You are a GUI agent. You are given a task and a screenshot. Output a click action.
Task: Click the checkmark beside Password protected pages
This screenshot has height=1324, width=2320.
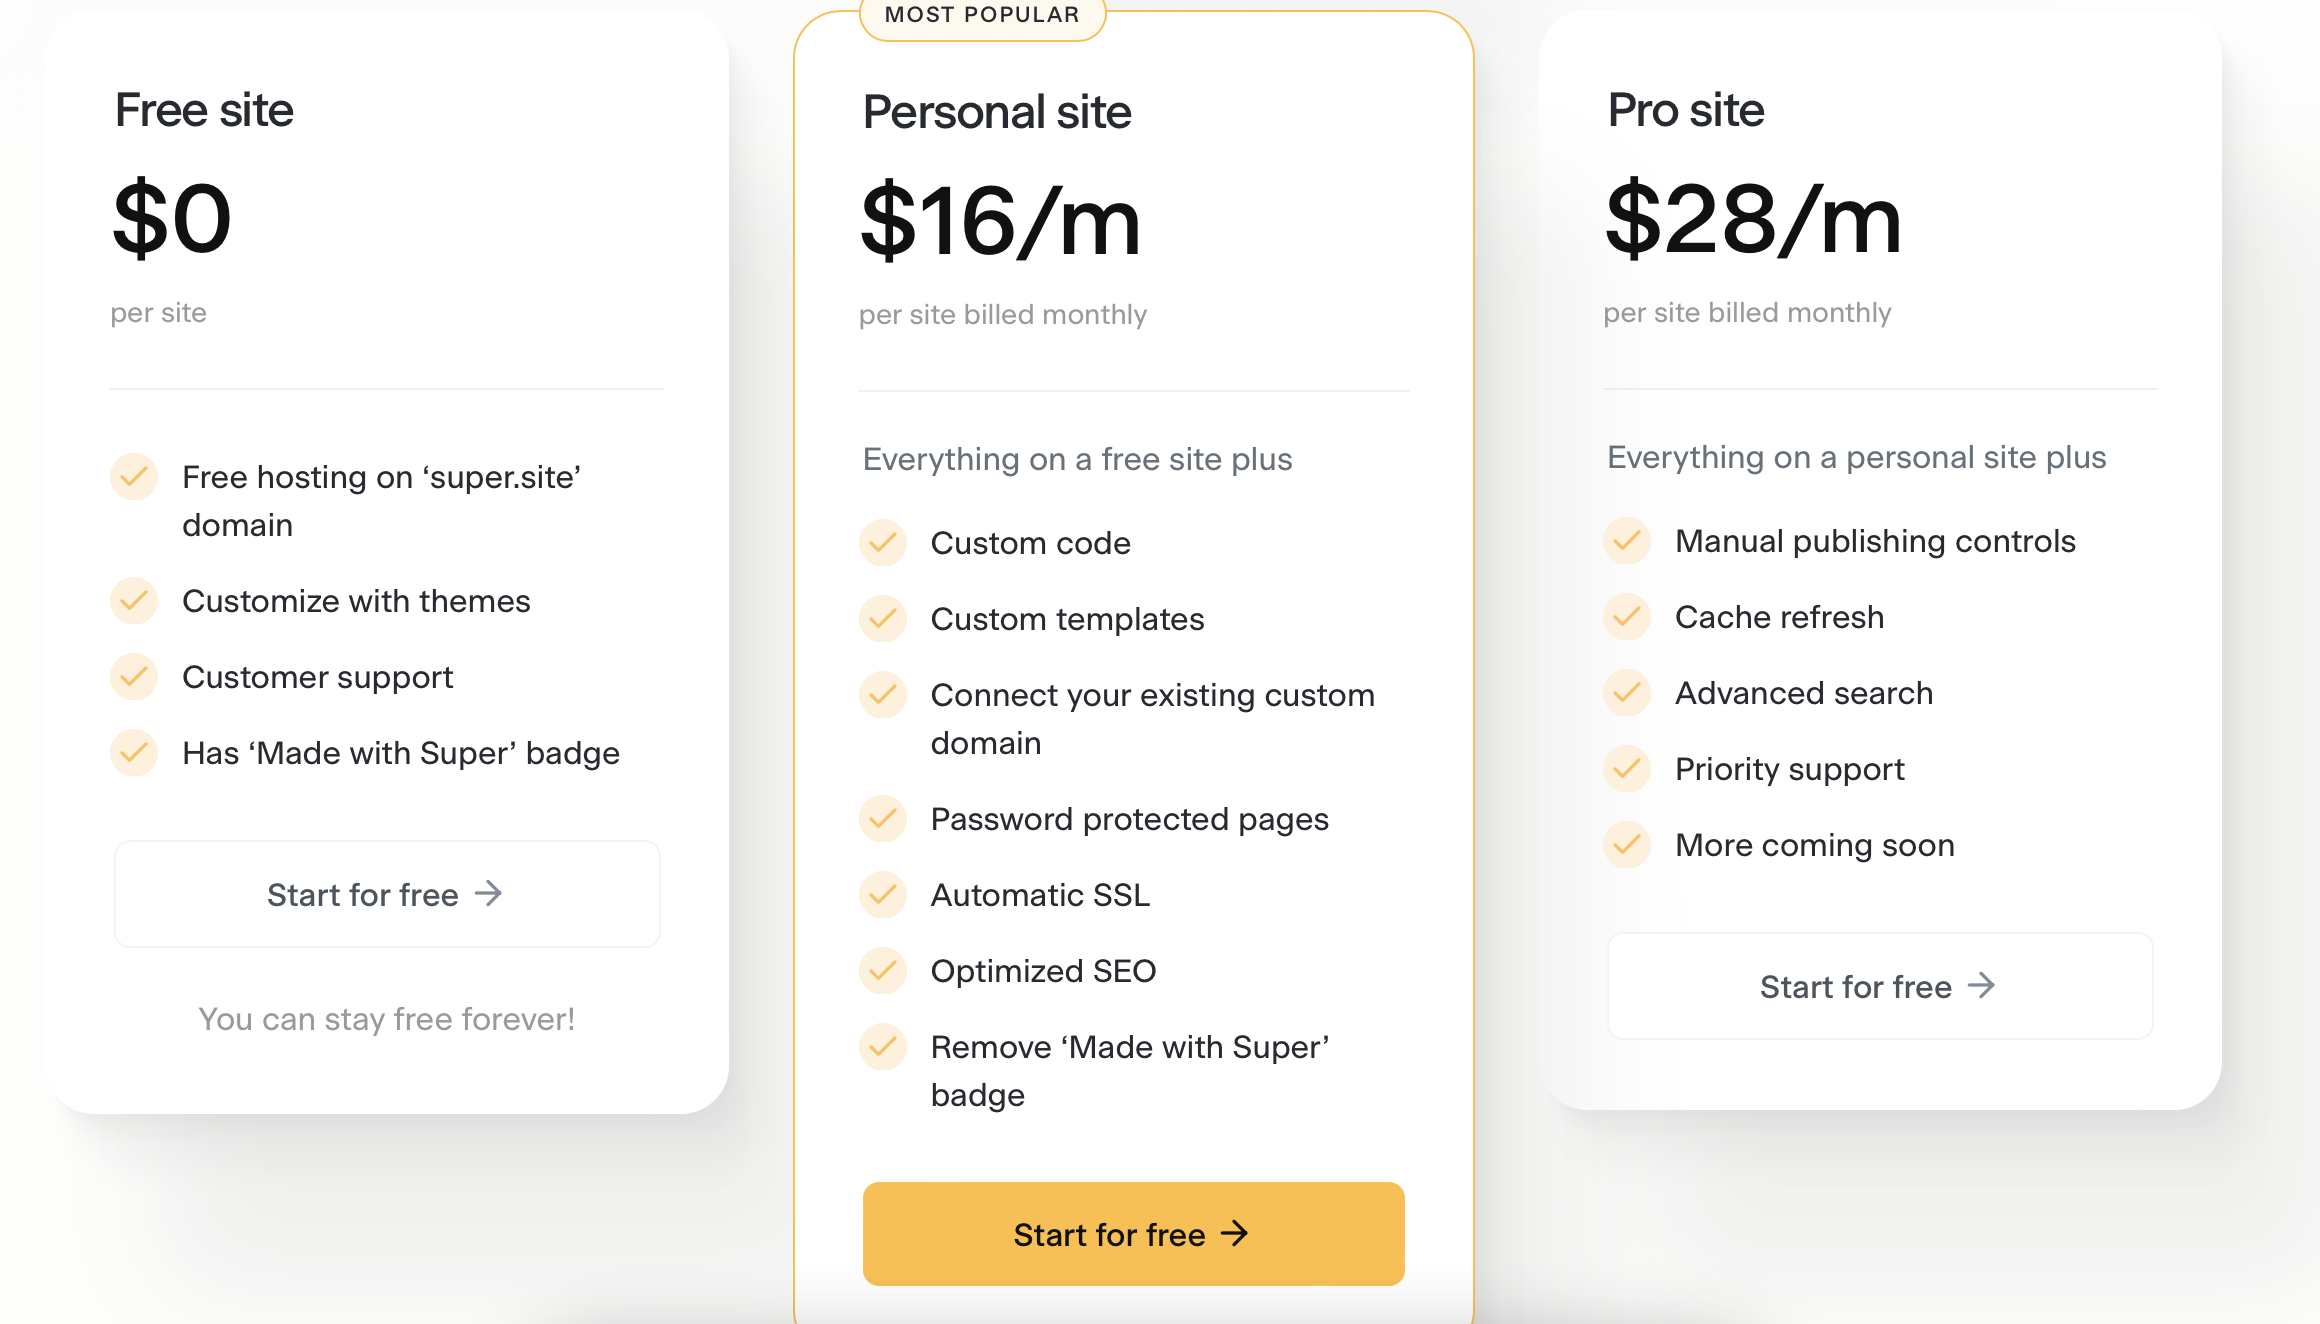(x=883, y=818)
